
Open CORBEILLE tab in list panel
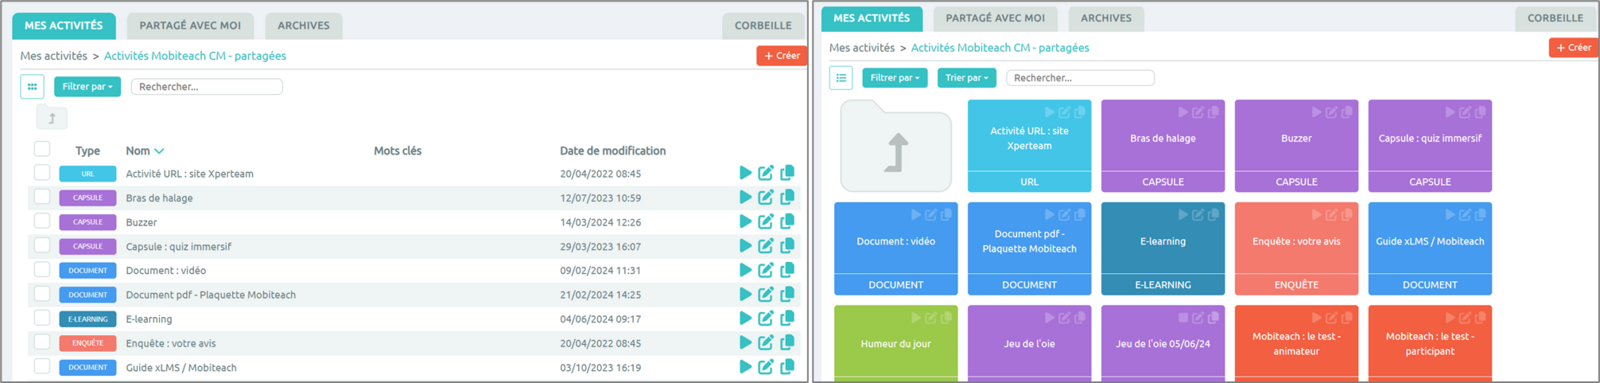tap(763, 26)
